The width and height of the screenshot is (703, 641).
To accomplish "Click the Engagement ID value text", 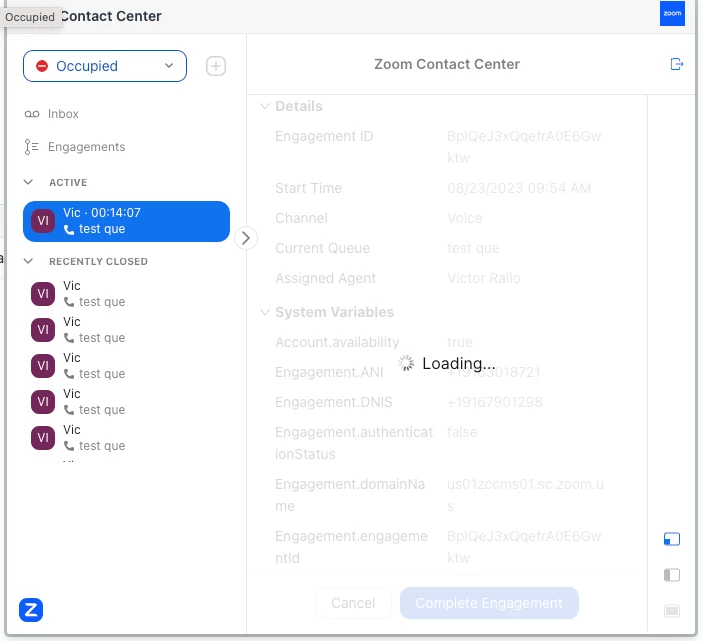I will click(x=524, y=147).
